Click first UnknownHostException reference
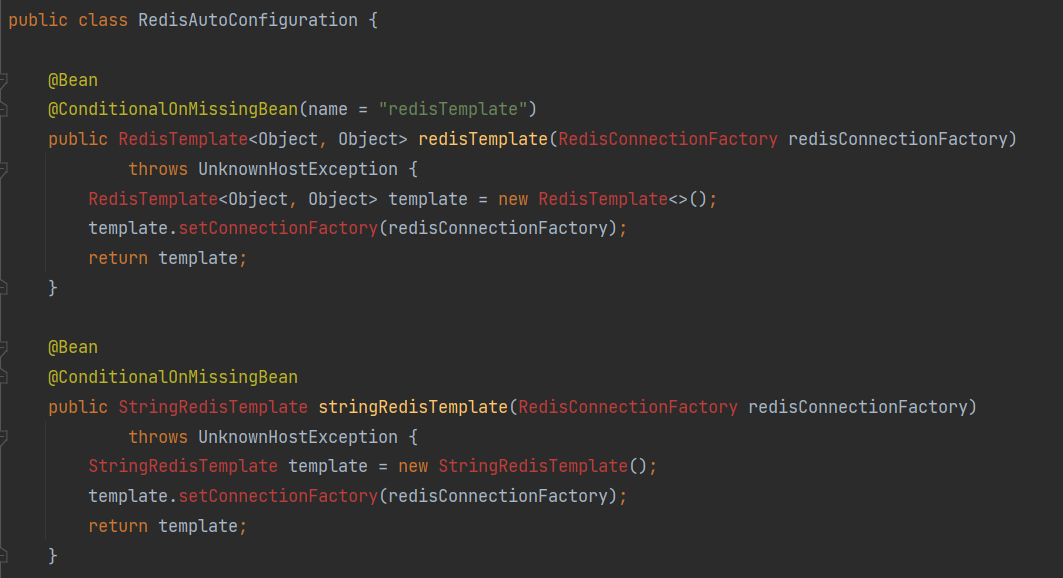This screenshot has height=578, width=1063. click(298, 169)
